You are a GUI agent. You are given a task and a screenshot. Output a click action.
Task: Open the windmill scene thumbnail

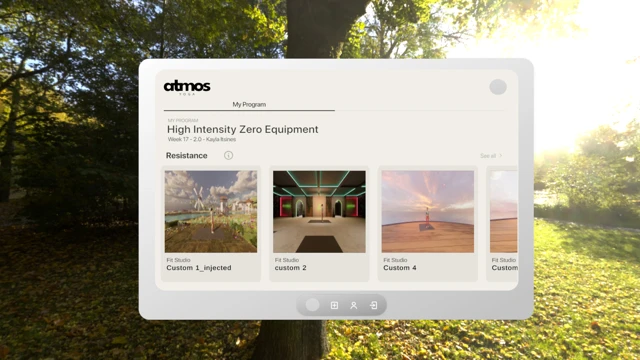coord(211,212)
